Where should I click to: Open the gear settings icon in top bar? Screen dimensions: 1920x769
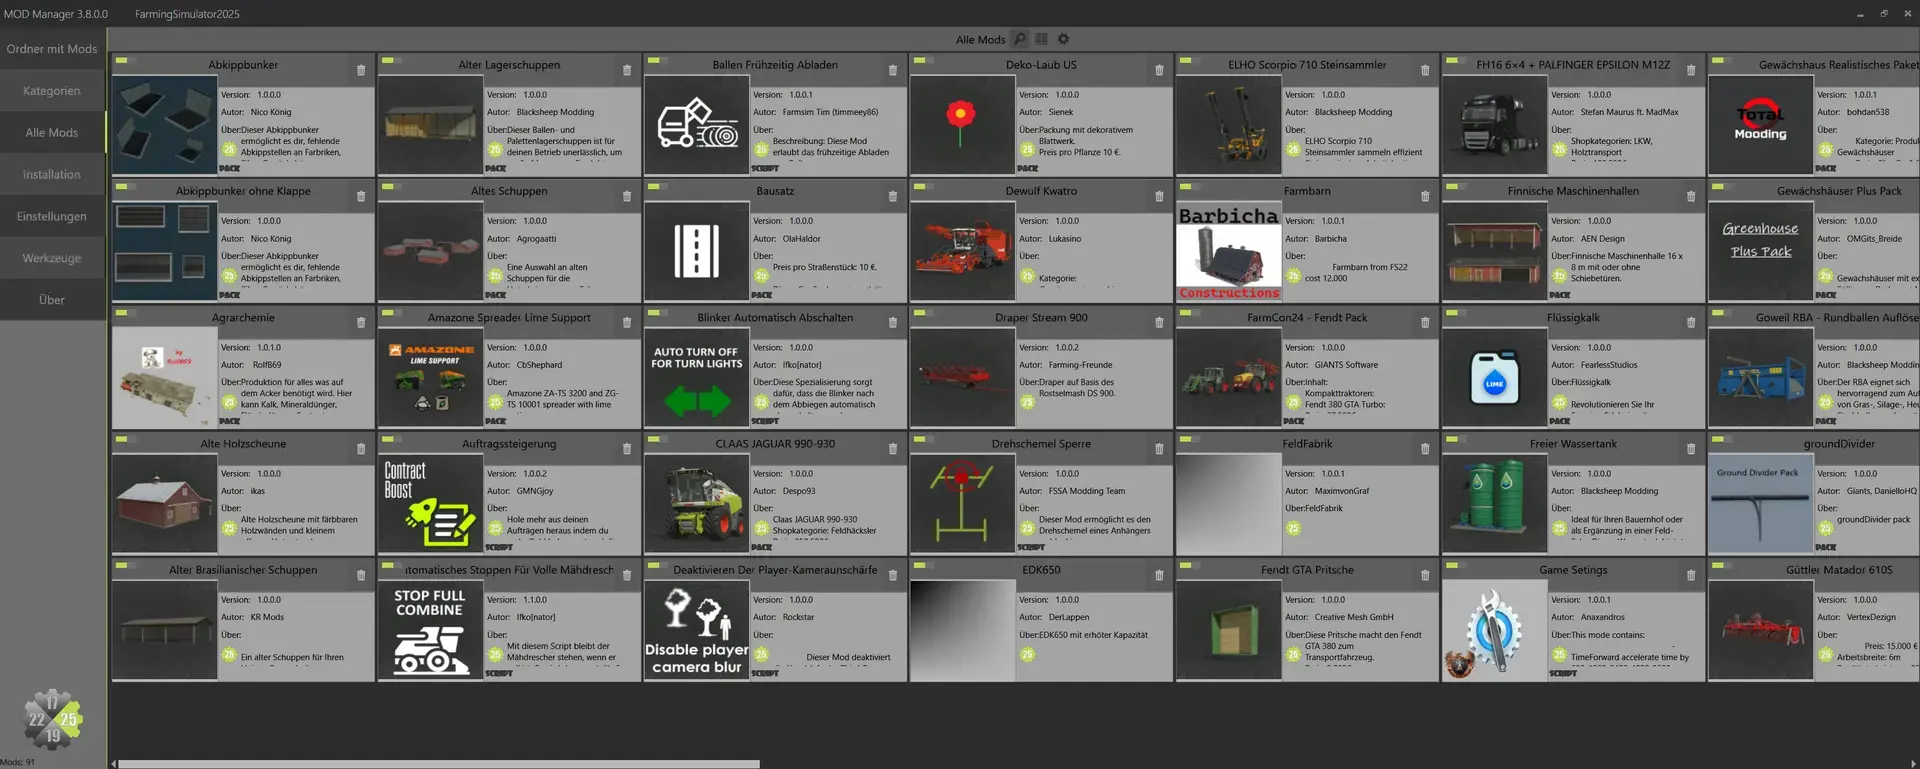tap(1063, 39)
